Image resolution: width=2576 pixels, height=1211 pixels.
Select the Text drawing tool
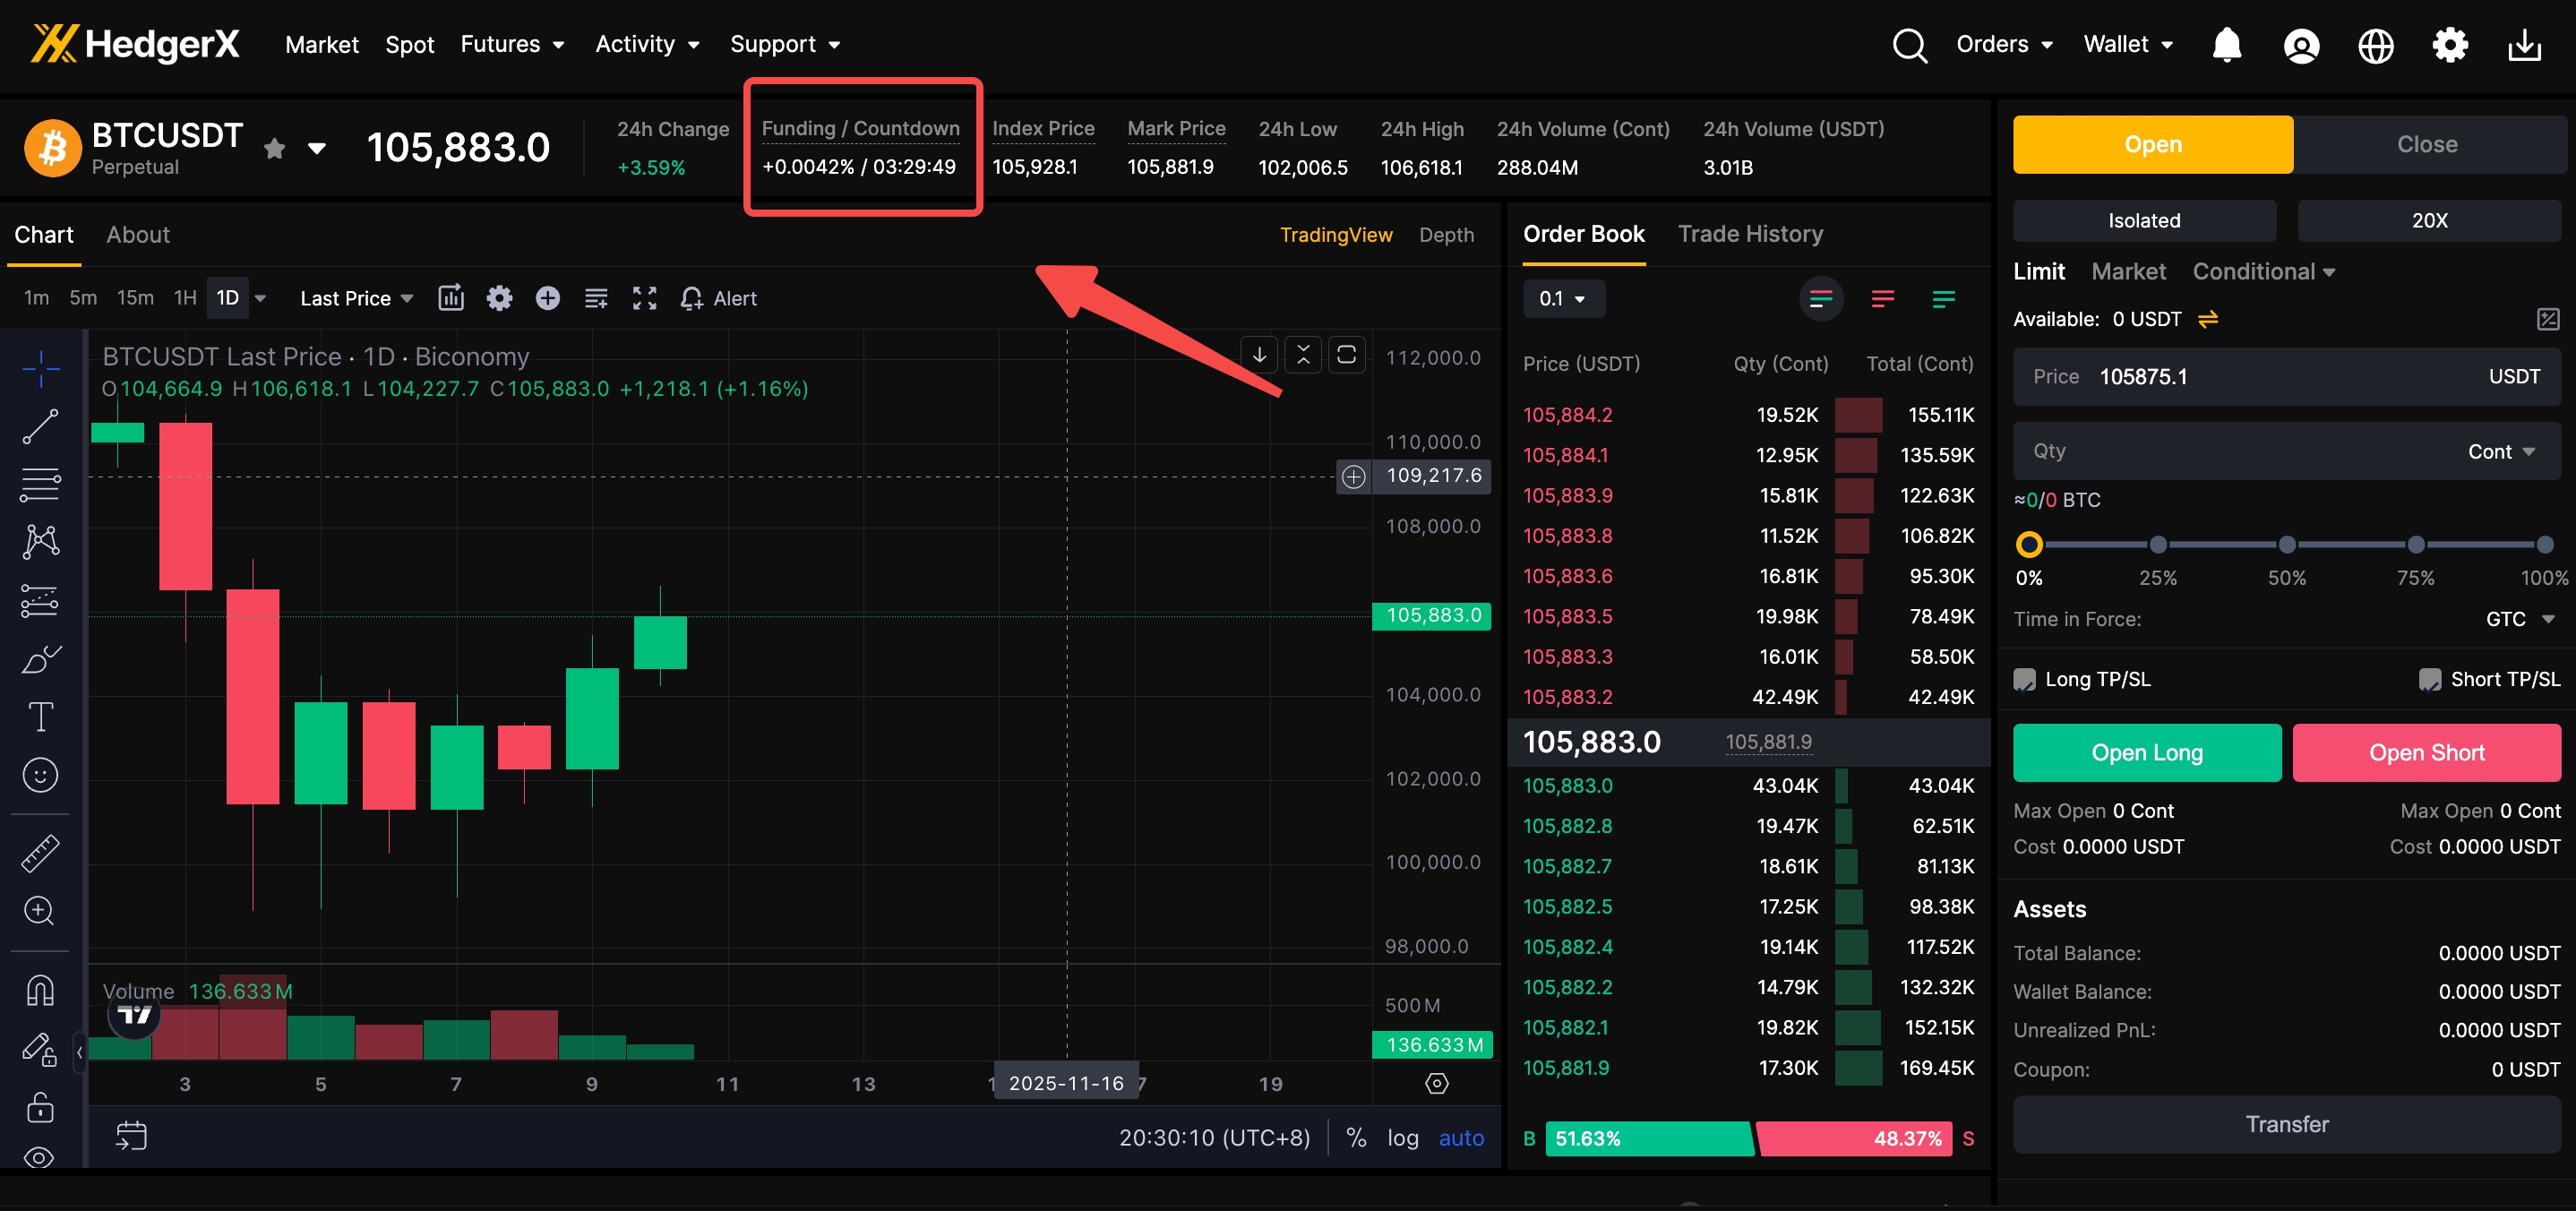point(40,717)
